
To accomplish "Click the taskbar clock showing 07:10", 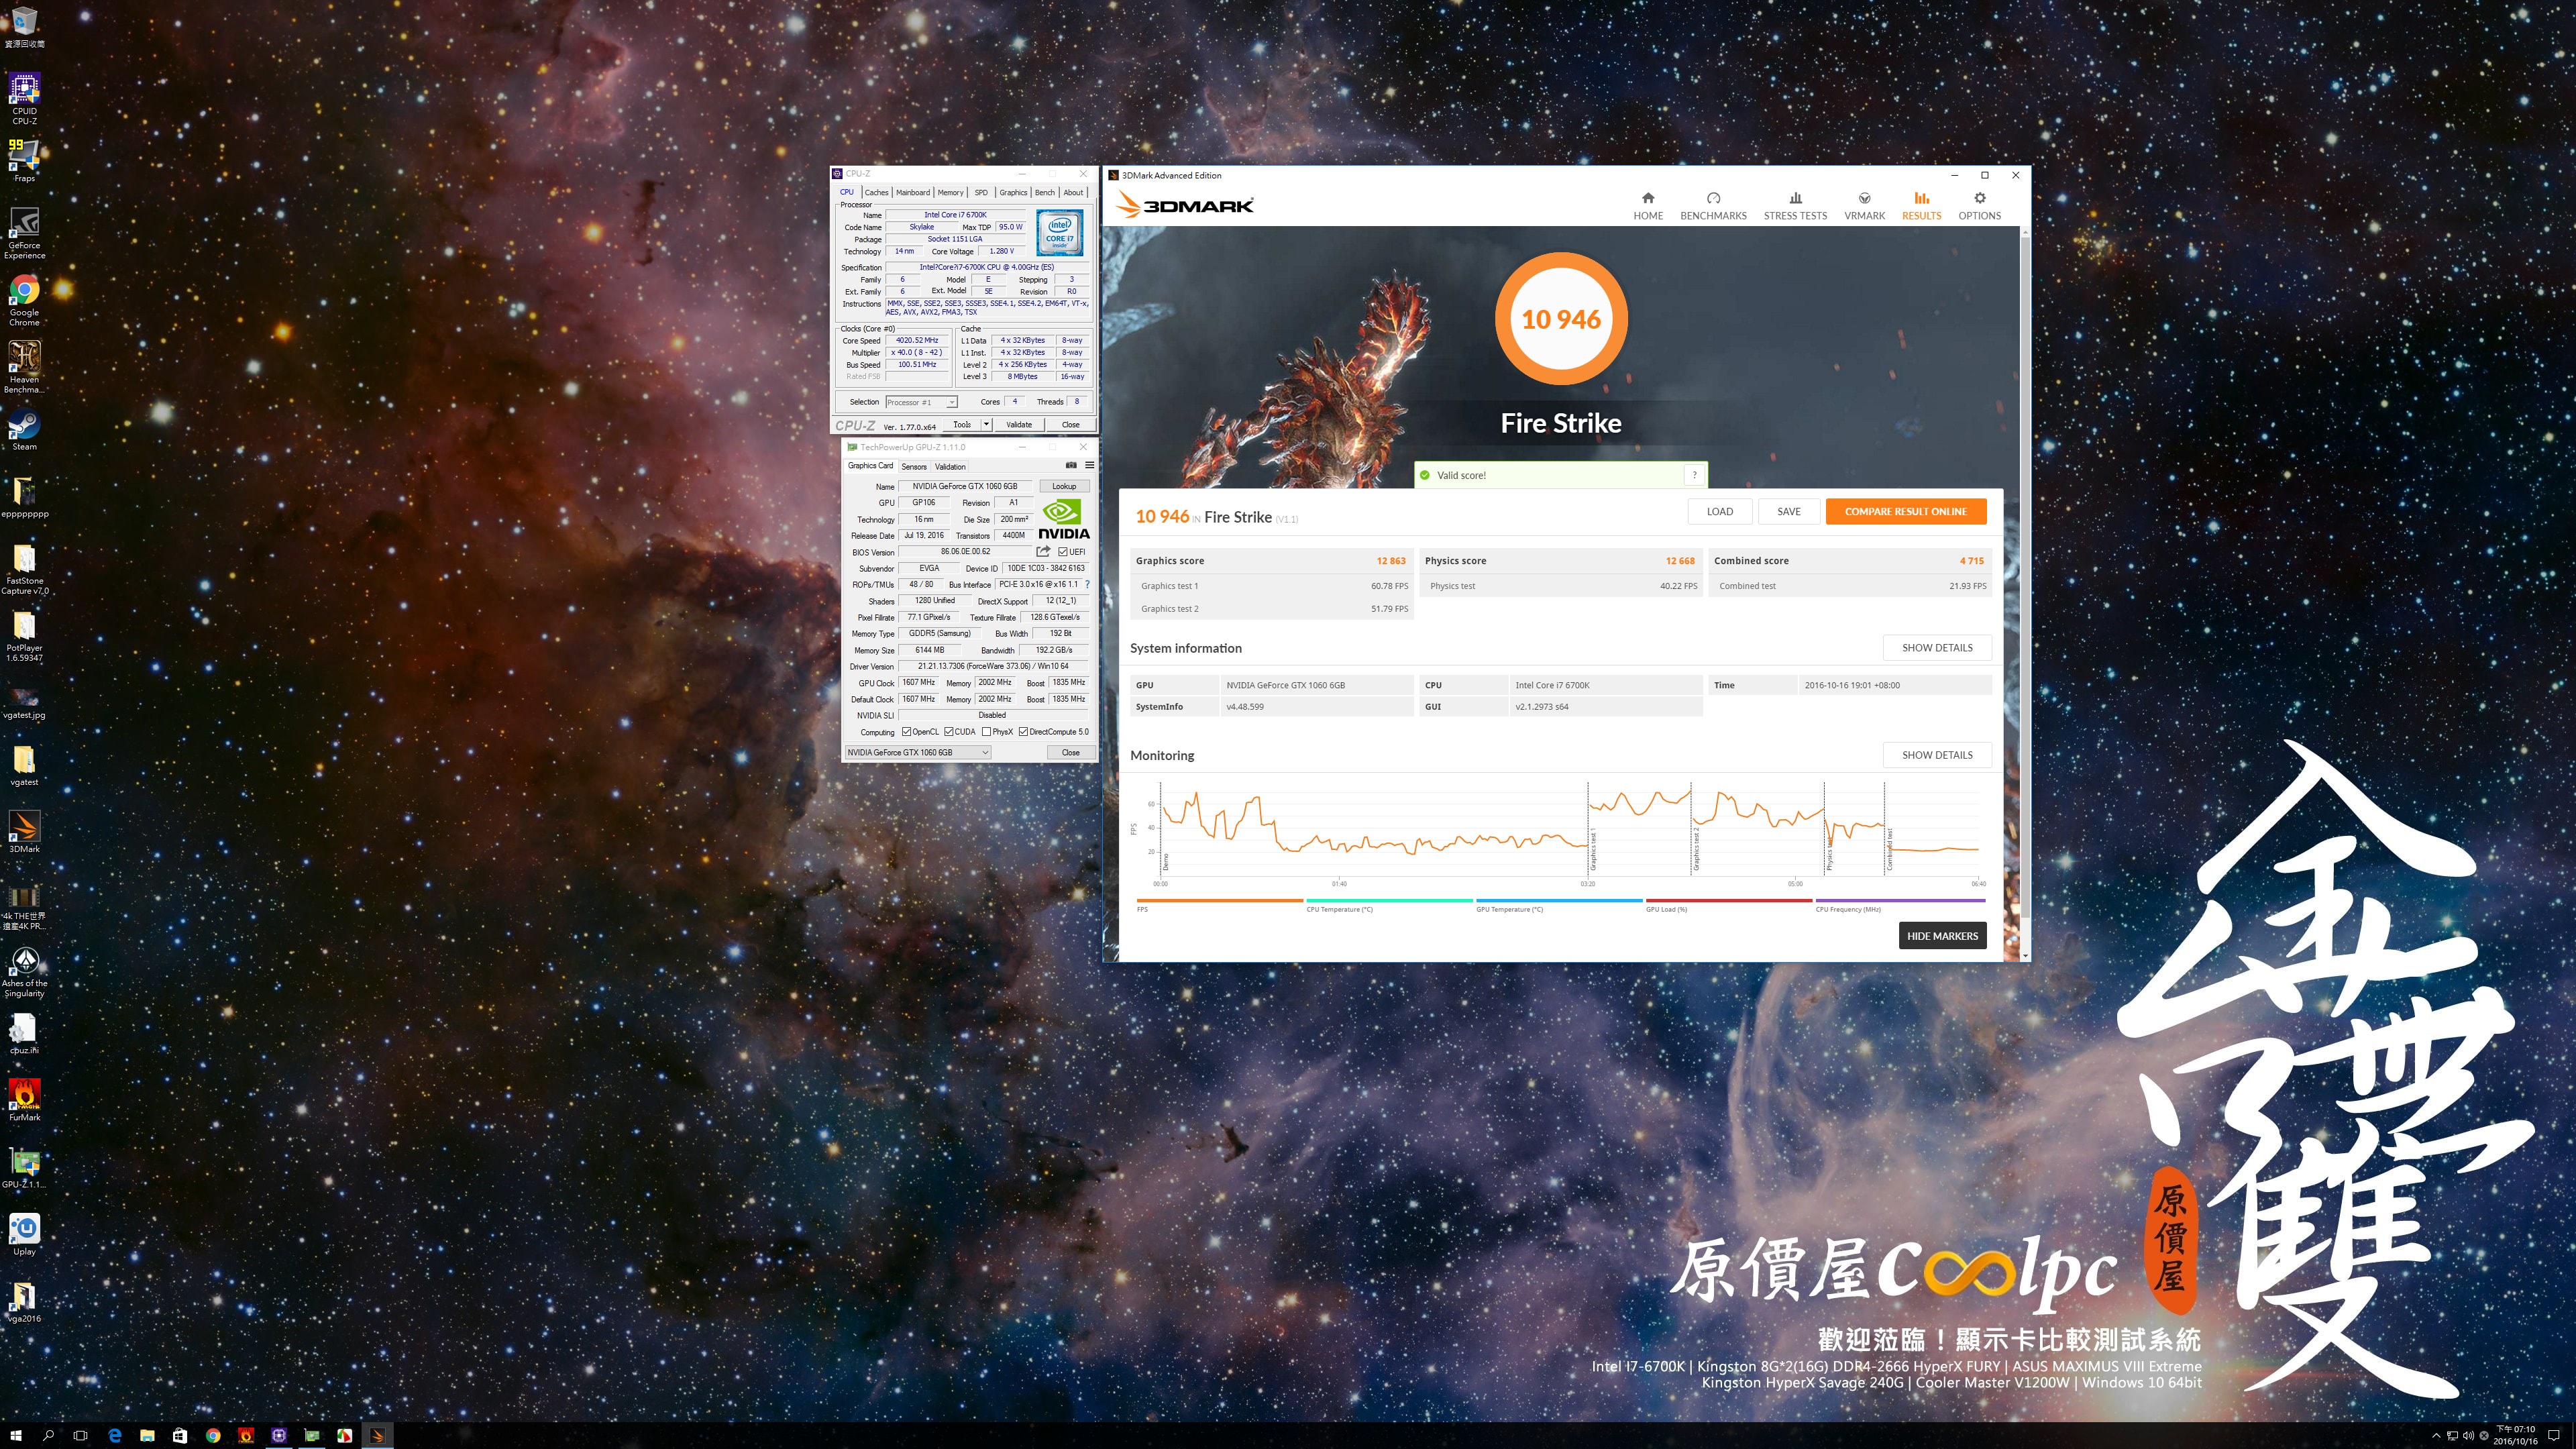I will coord(2515,1435).
